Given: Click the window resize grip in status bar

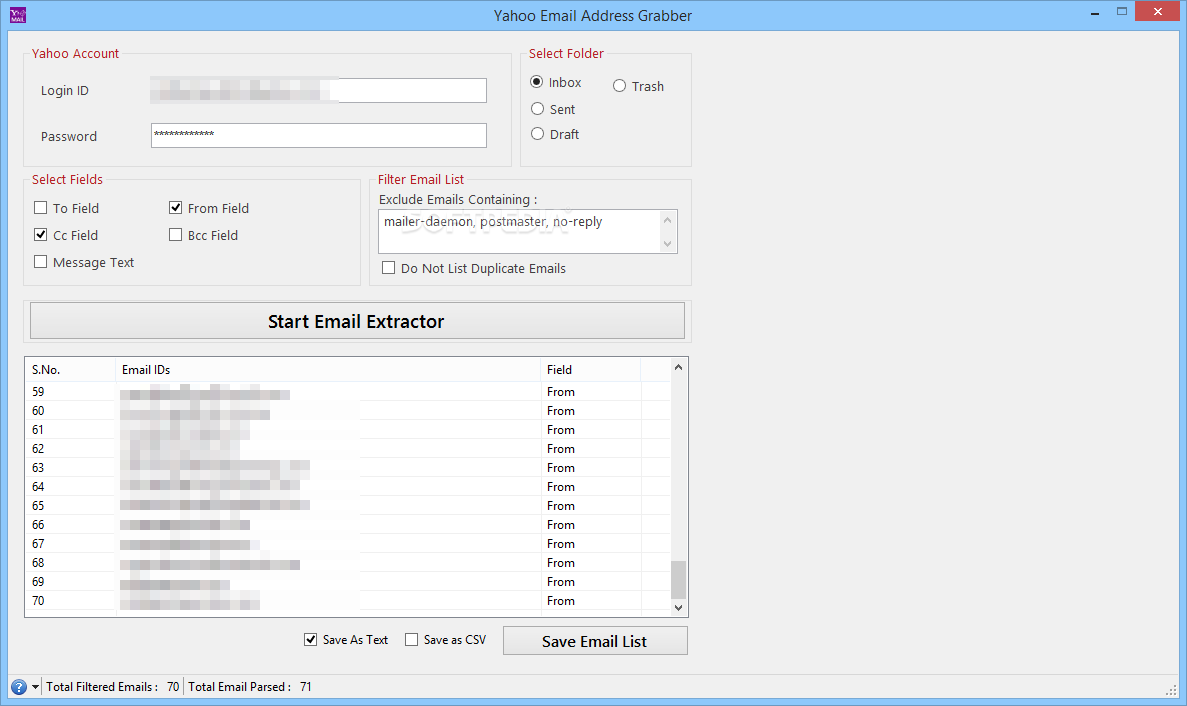Looking at the screenshot, I should click(1171, 689).
